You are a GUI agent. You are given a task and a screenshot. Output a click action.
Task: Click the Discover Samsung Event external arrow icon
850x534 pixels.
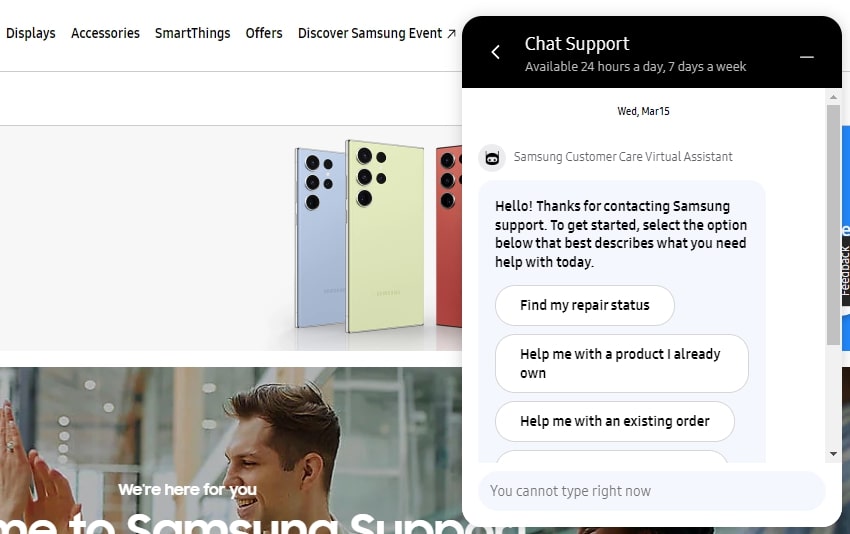click(451, 34)
